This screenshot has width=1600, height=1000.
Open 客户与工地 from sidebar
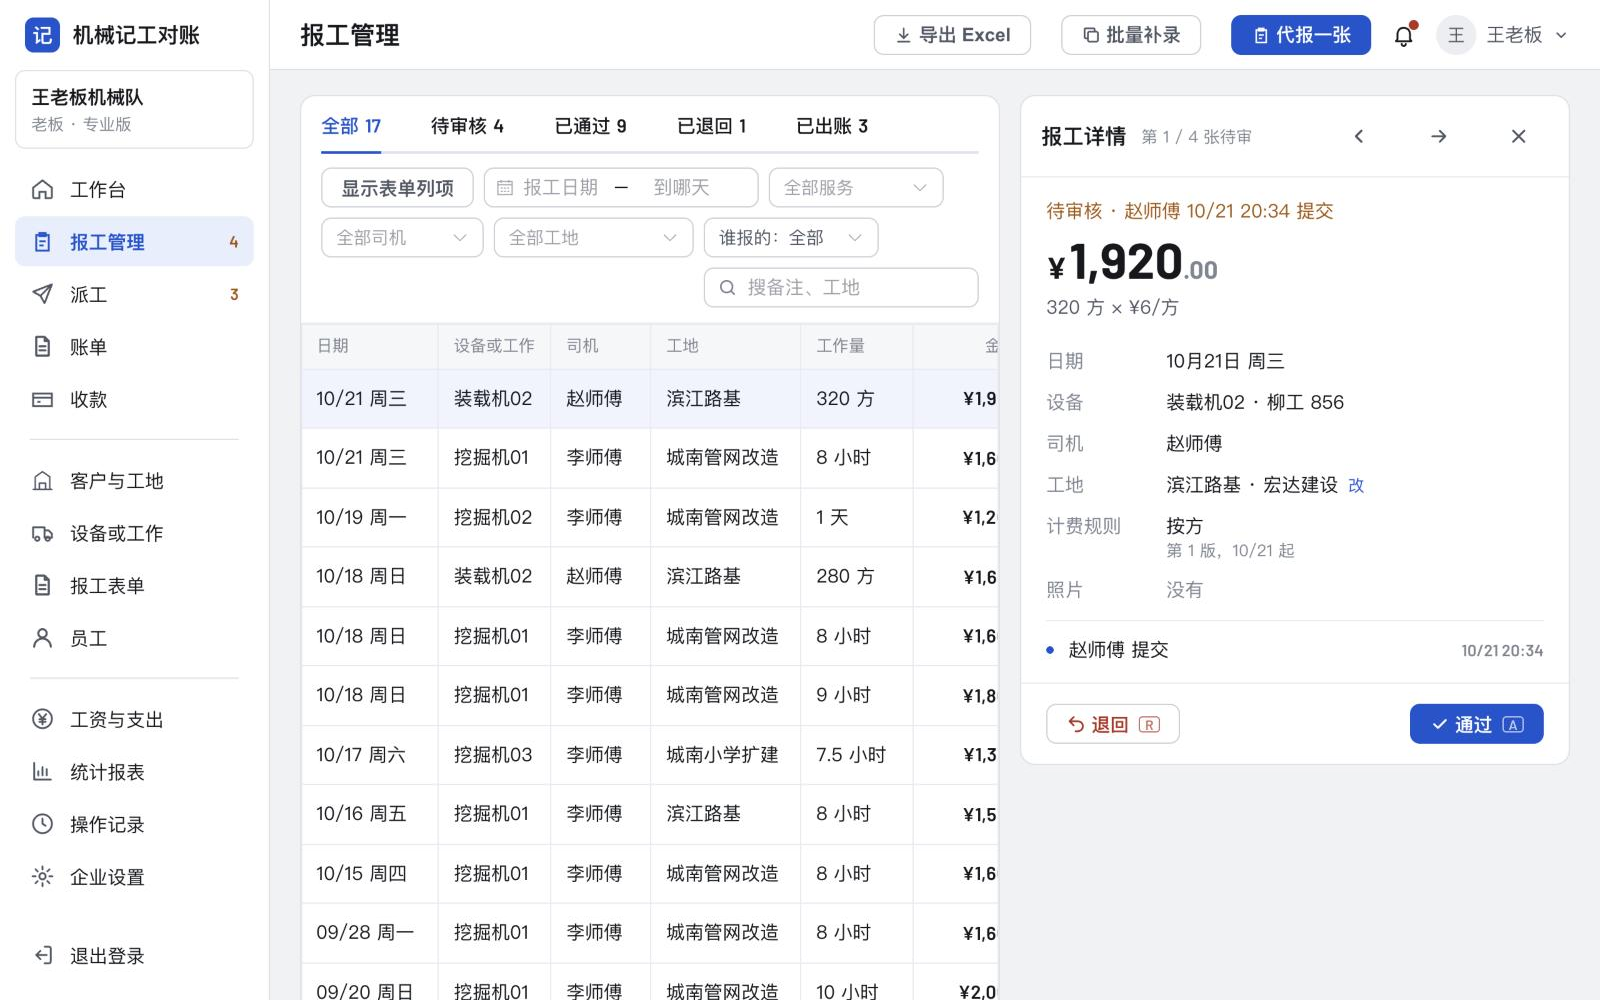click(x=134, y=481)
